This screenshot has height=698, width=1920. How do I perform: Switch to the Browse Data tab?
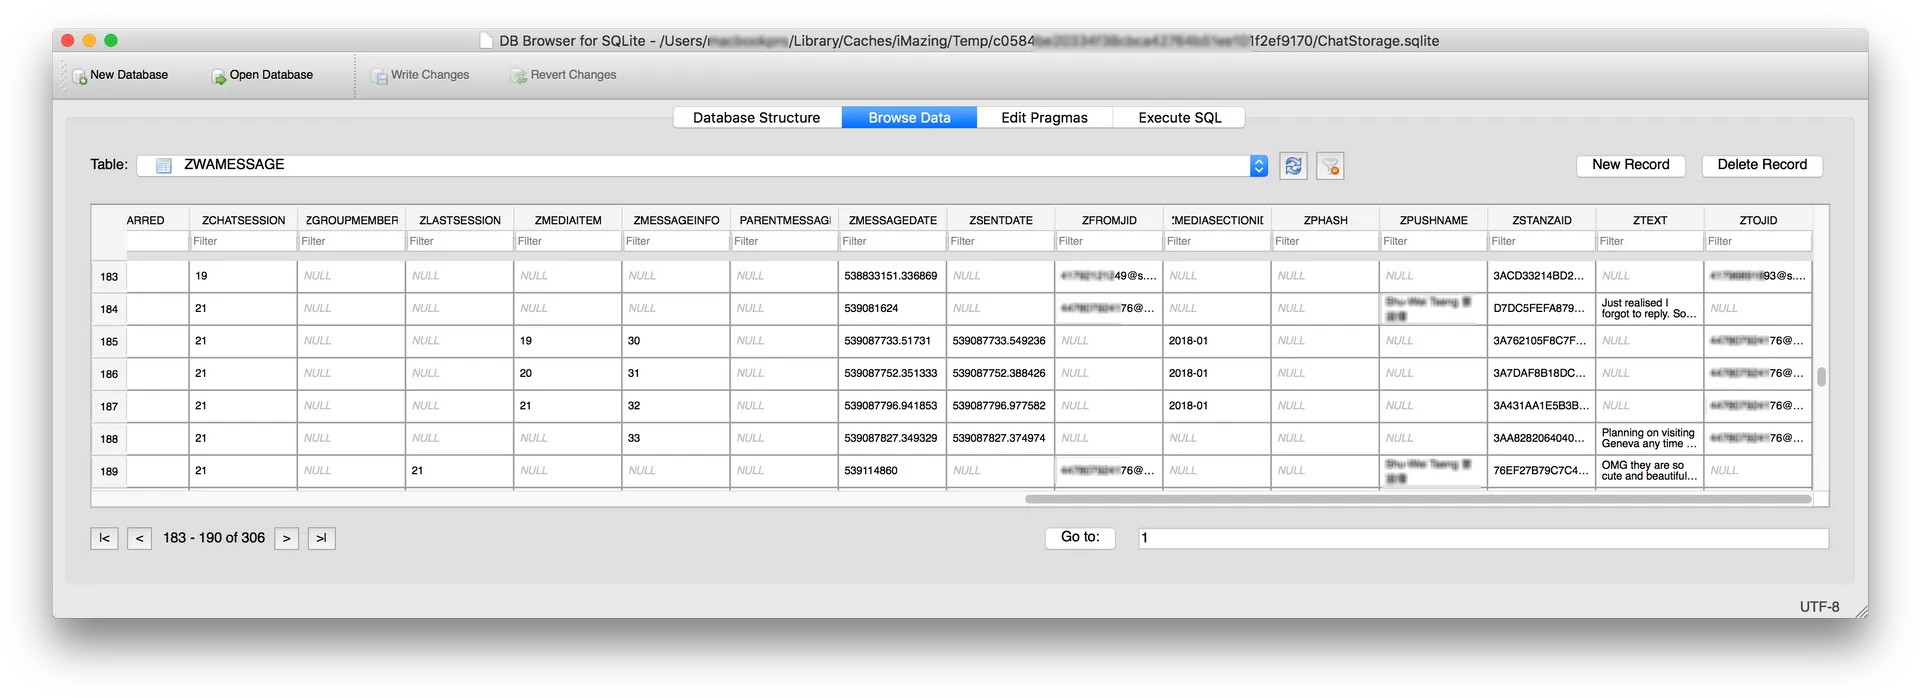[909, 118]
